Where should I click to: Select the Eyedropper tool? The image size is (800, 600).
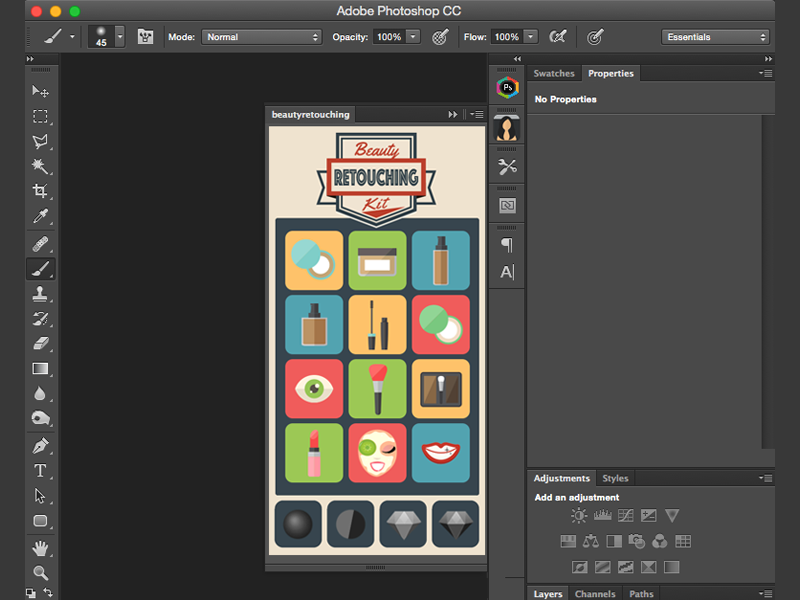40,216
